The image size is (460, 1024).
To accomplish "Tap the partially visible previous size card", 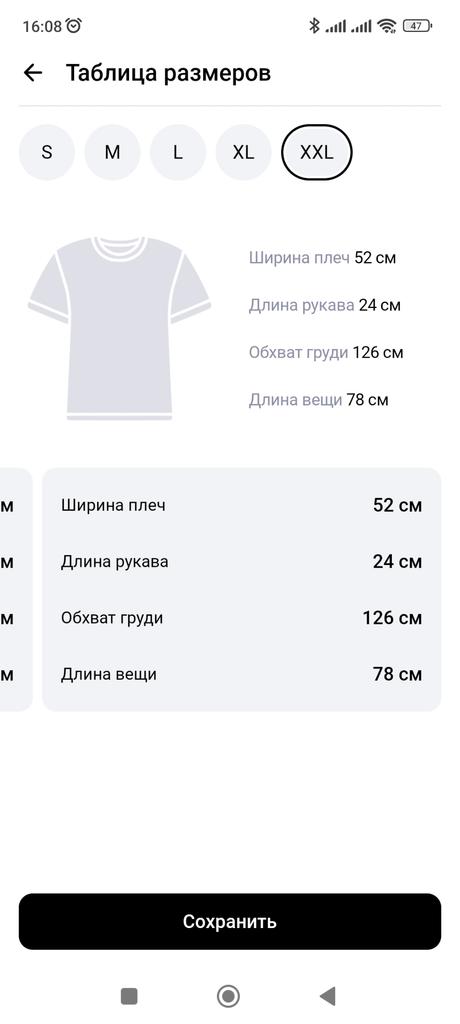I will (x=14, y=589).
